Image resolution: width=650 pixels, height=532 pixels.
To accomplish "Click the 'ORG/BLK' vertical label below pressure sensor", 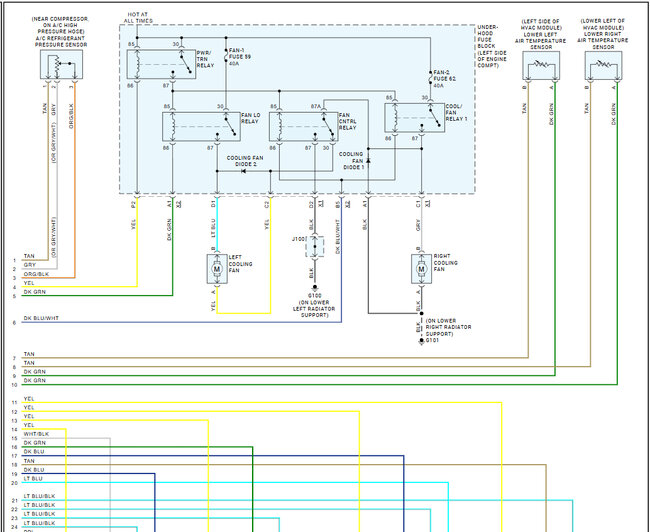I will click(71, 116).
